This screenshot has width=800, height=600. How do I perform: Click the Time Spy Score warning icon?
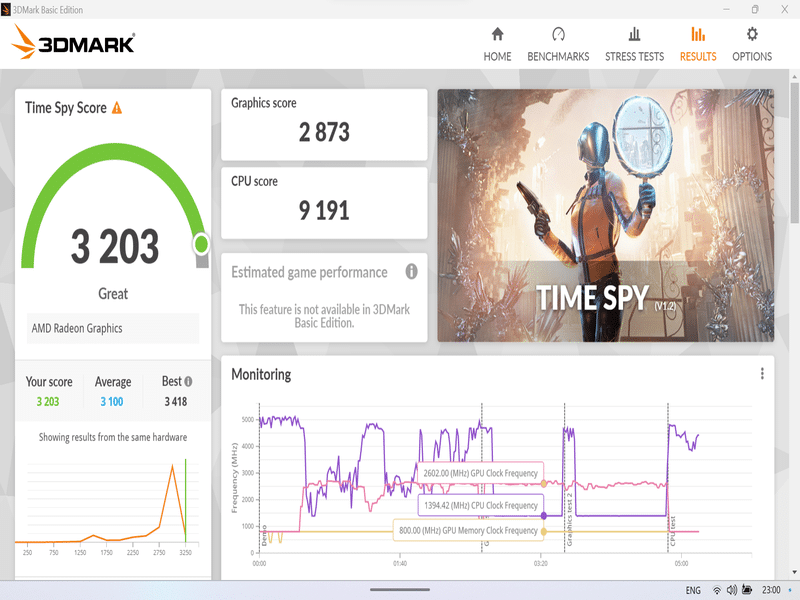tap(117, 108)
